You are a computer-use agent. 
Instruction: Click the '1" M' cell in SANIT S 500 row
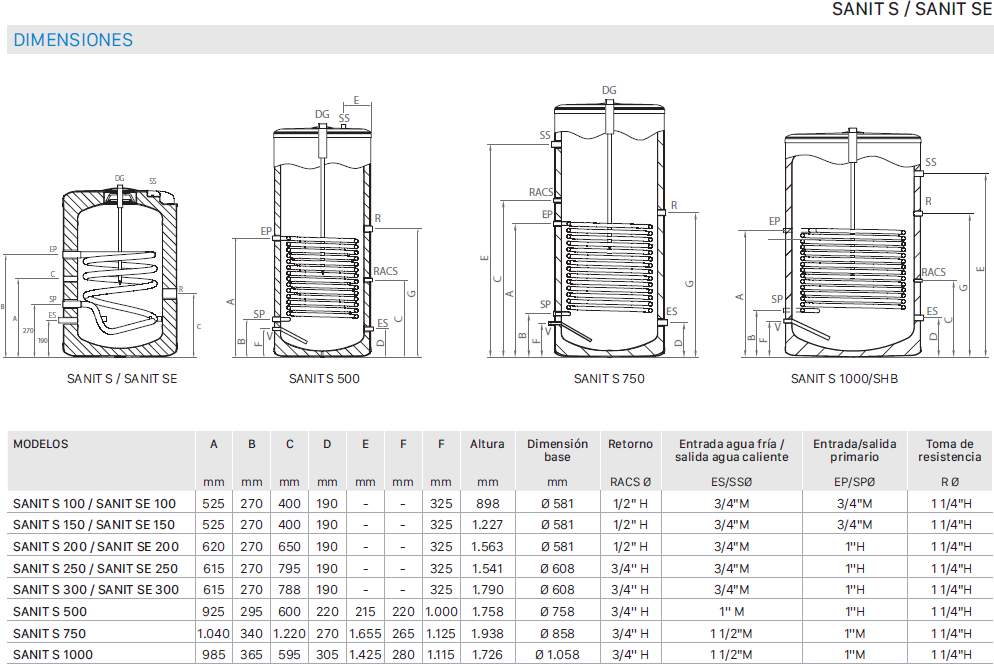point(732,612)
